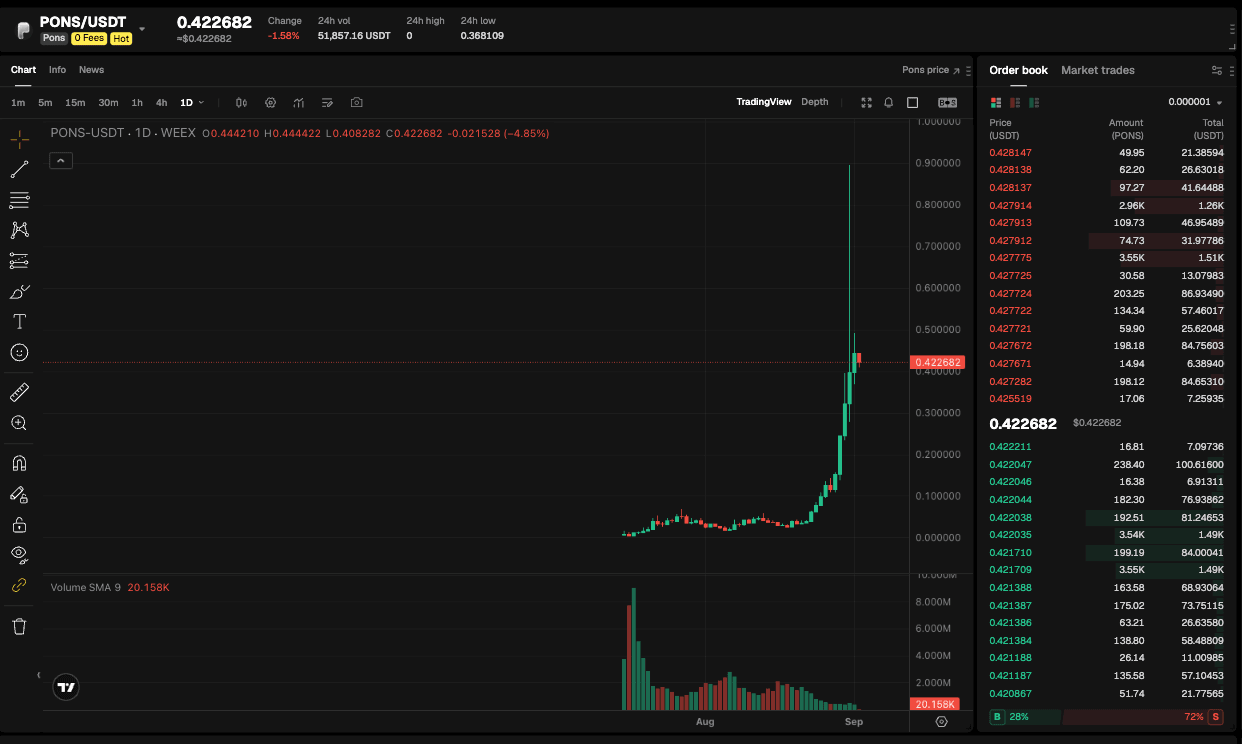Click the drawing edit toolbar icon
Viewport: 1242px width, 744px height.
pos(327,102)
